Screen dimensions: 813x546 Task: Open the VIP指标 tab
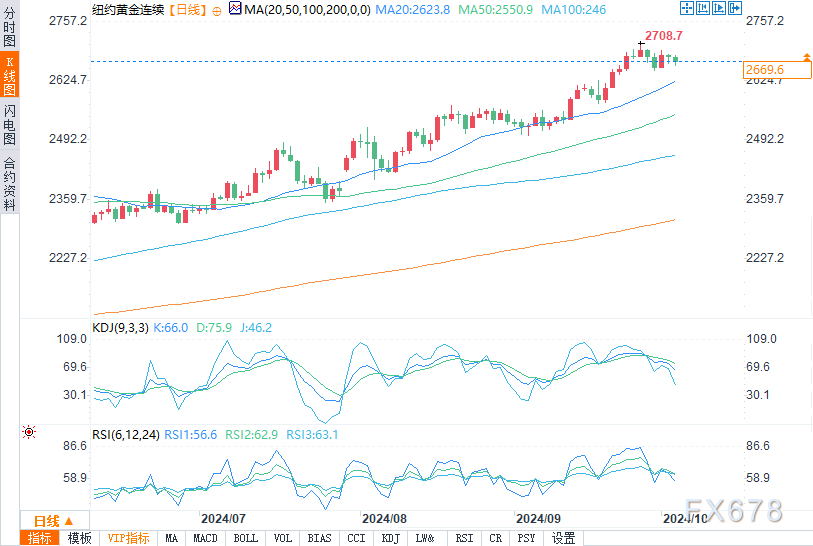(129, 538)
